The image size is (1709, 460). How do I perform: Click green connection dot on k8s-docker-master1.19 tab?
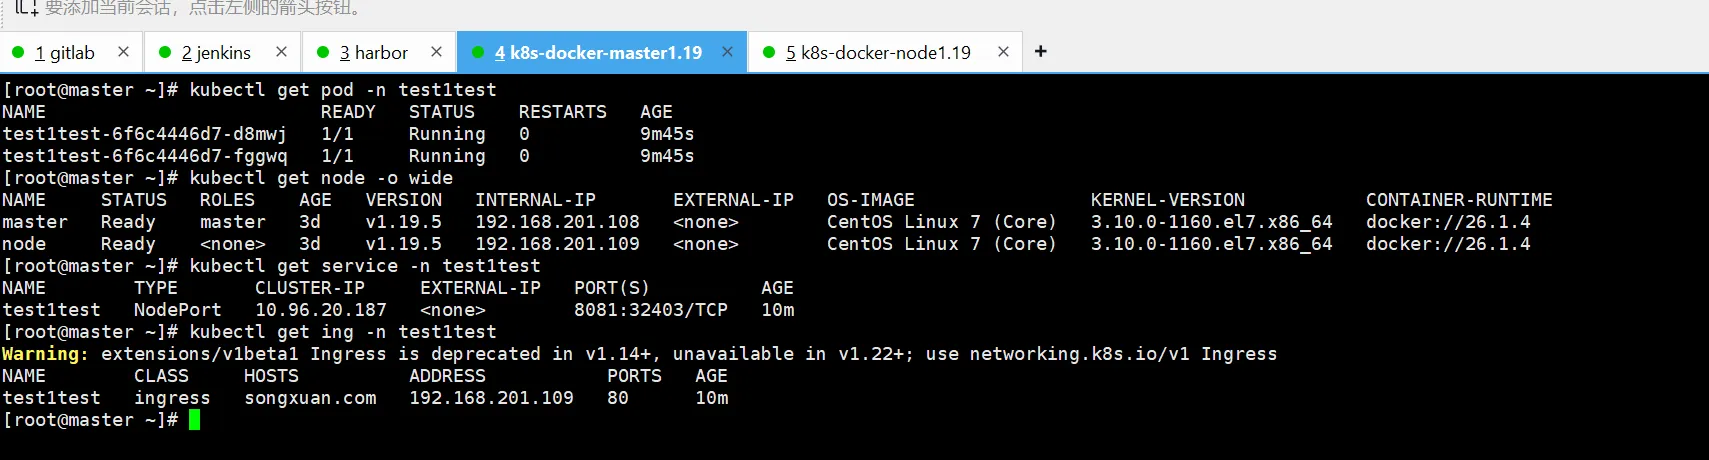478,52
